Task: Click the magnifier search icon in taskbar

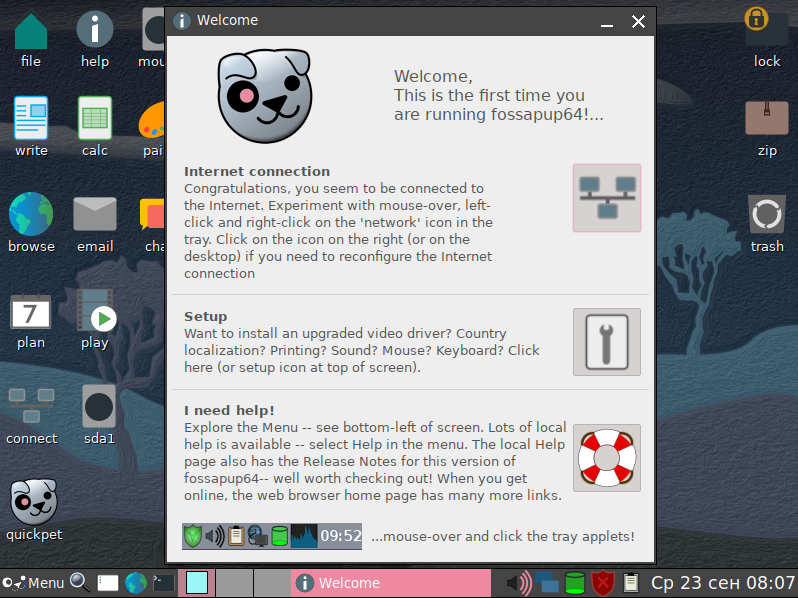Action: coord(80,582)
